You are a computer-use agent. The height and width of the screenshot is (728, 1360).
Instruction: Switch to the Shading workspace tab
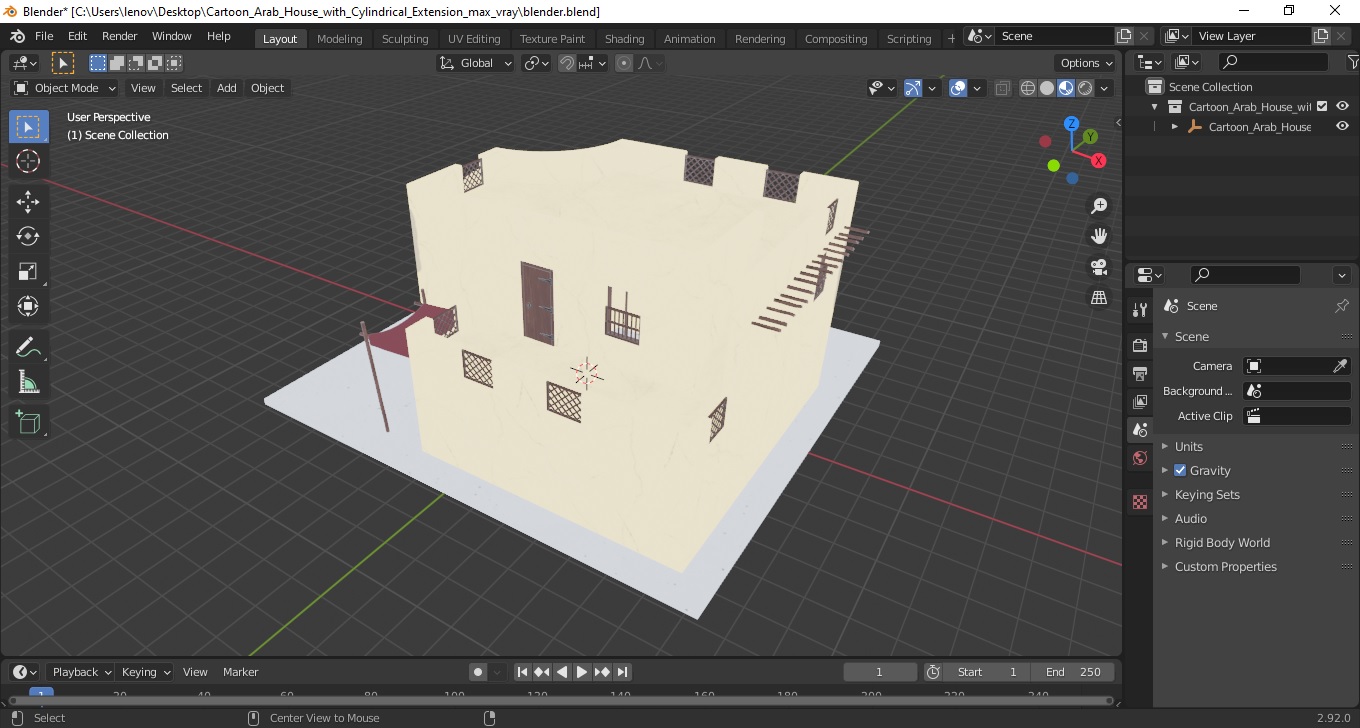pos(624,39)
